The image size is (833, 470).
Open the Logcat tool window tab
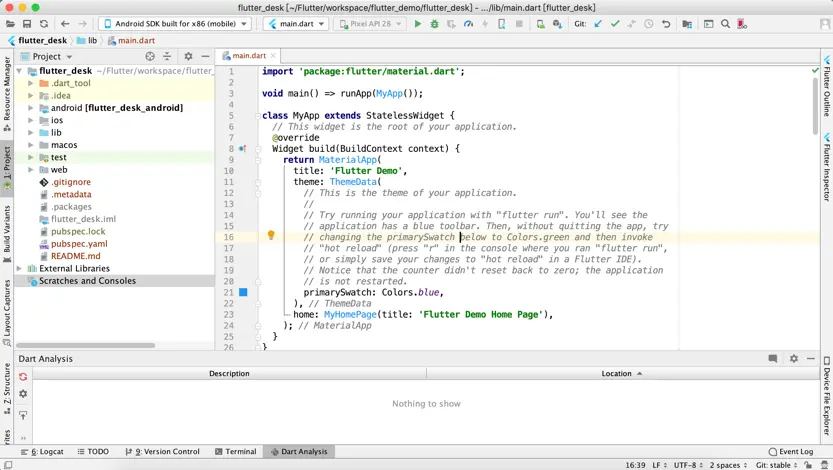[x=42, y=451]
